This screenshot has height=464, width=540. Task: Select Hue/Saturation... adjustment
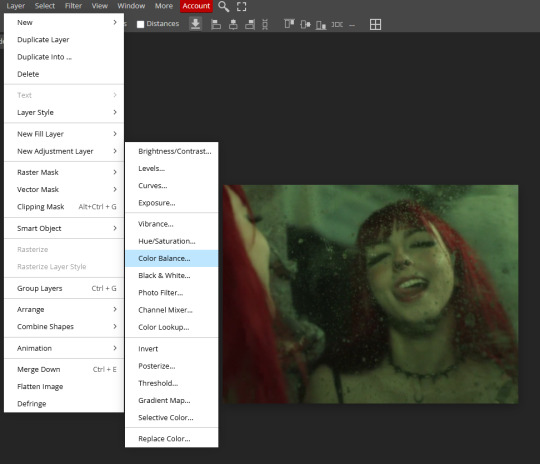click(x=172, y=241)
